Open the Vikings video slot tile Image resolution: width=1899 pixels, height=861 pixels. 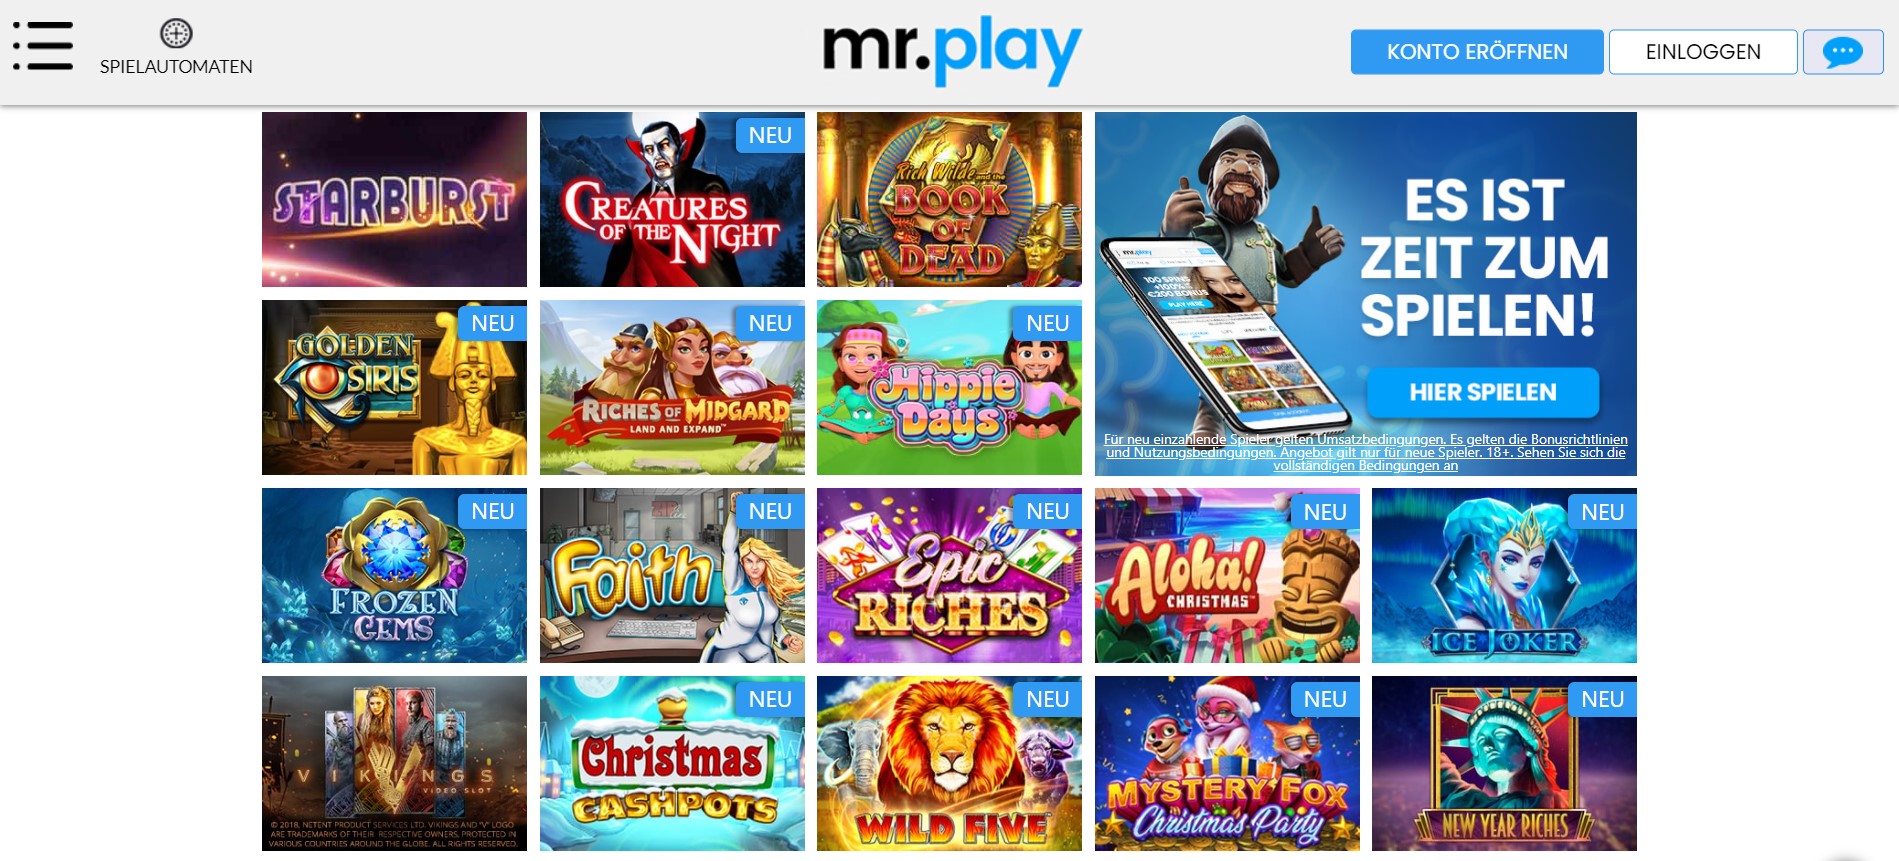394,763
